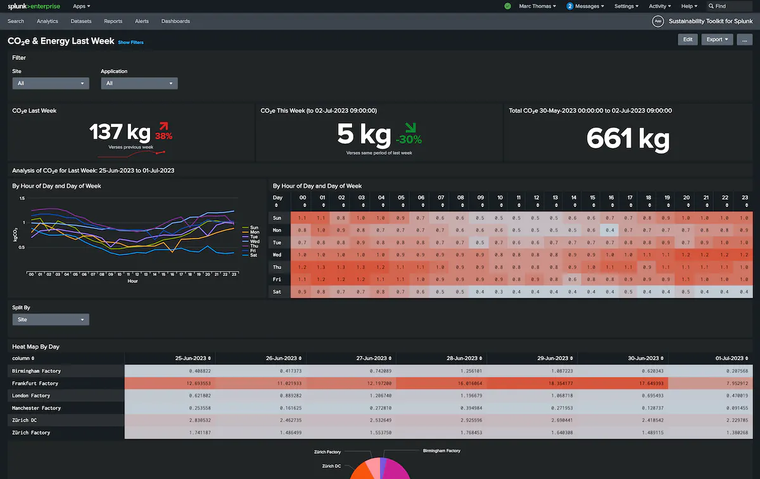Click the Sat legend entry in chart
760x479 pixels.
pyautogui.click(x=250, y=255)
